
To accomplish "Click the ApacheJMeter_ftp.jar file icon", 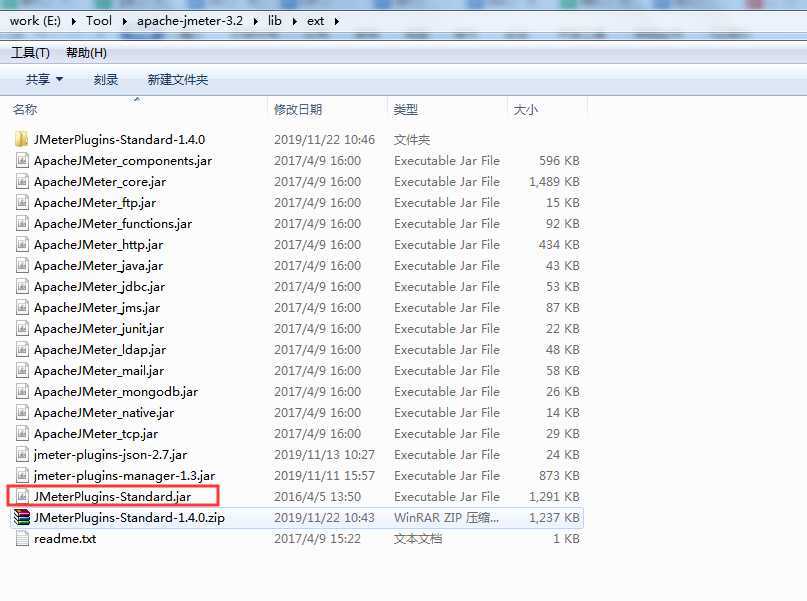I will point(22,203).
